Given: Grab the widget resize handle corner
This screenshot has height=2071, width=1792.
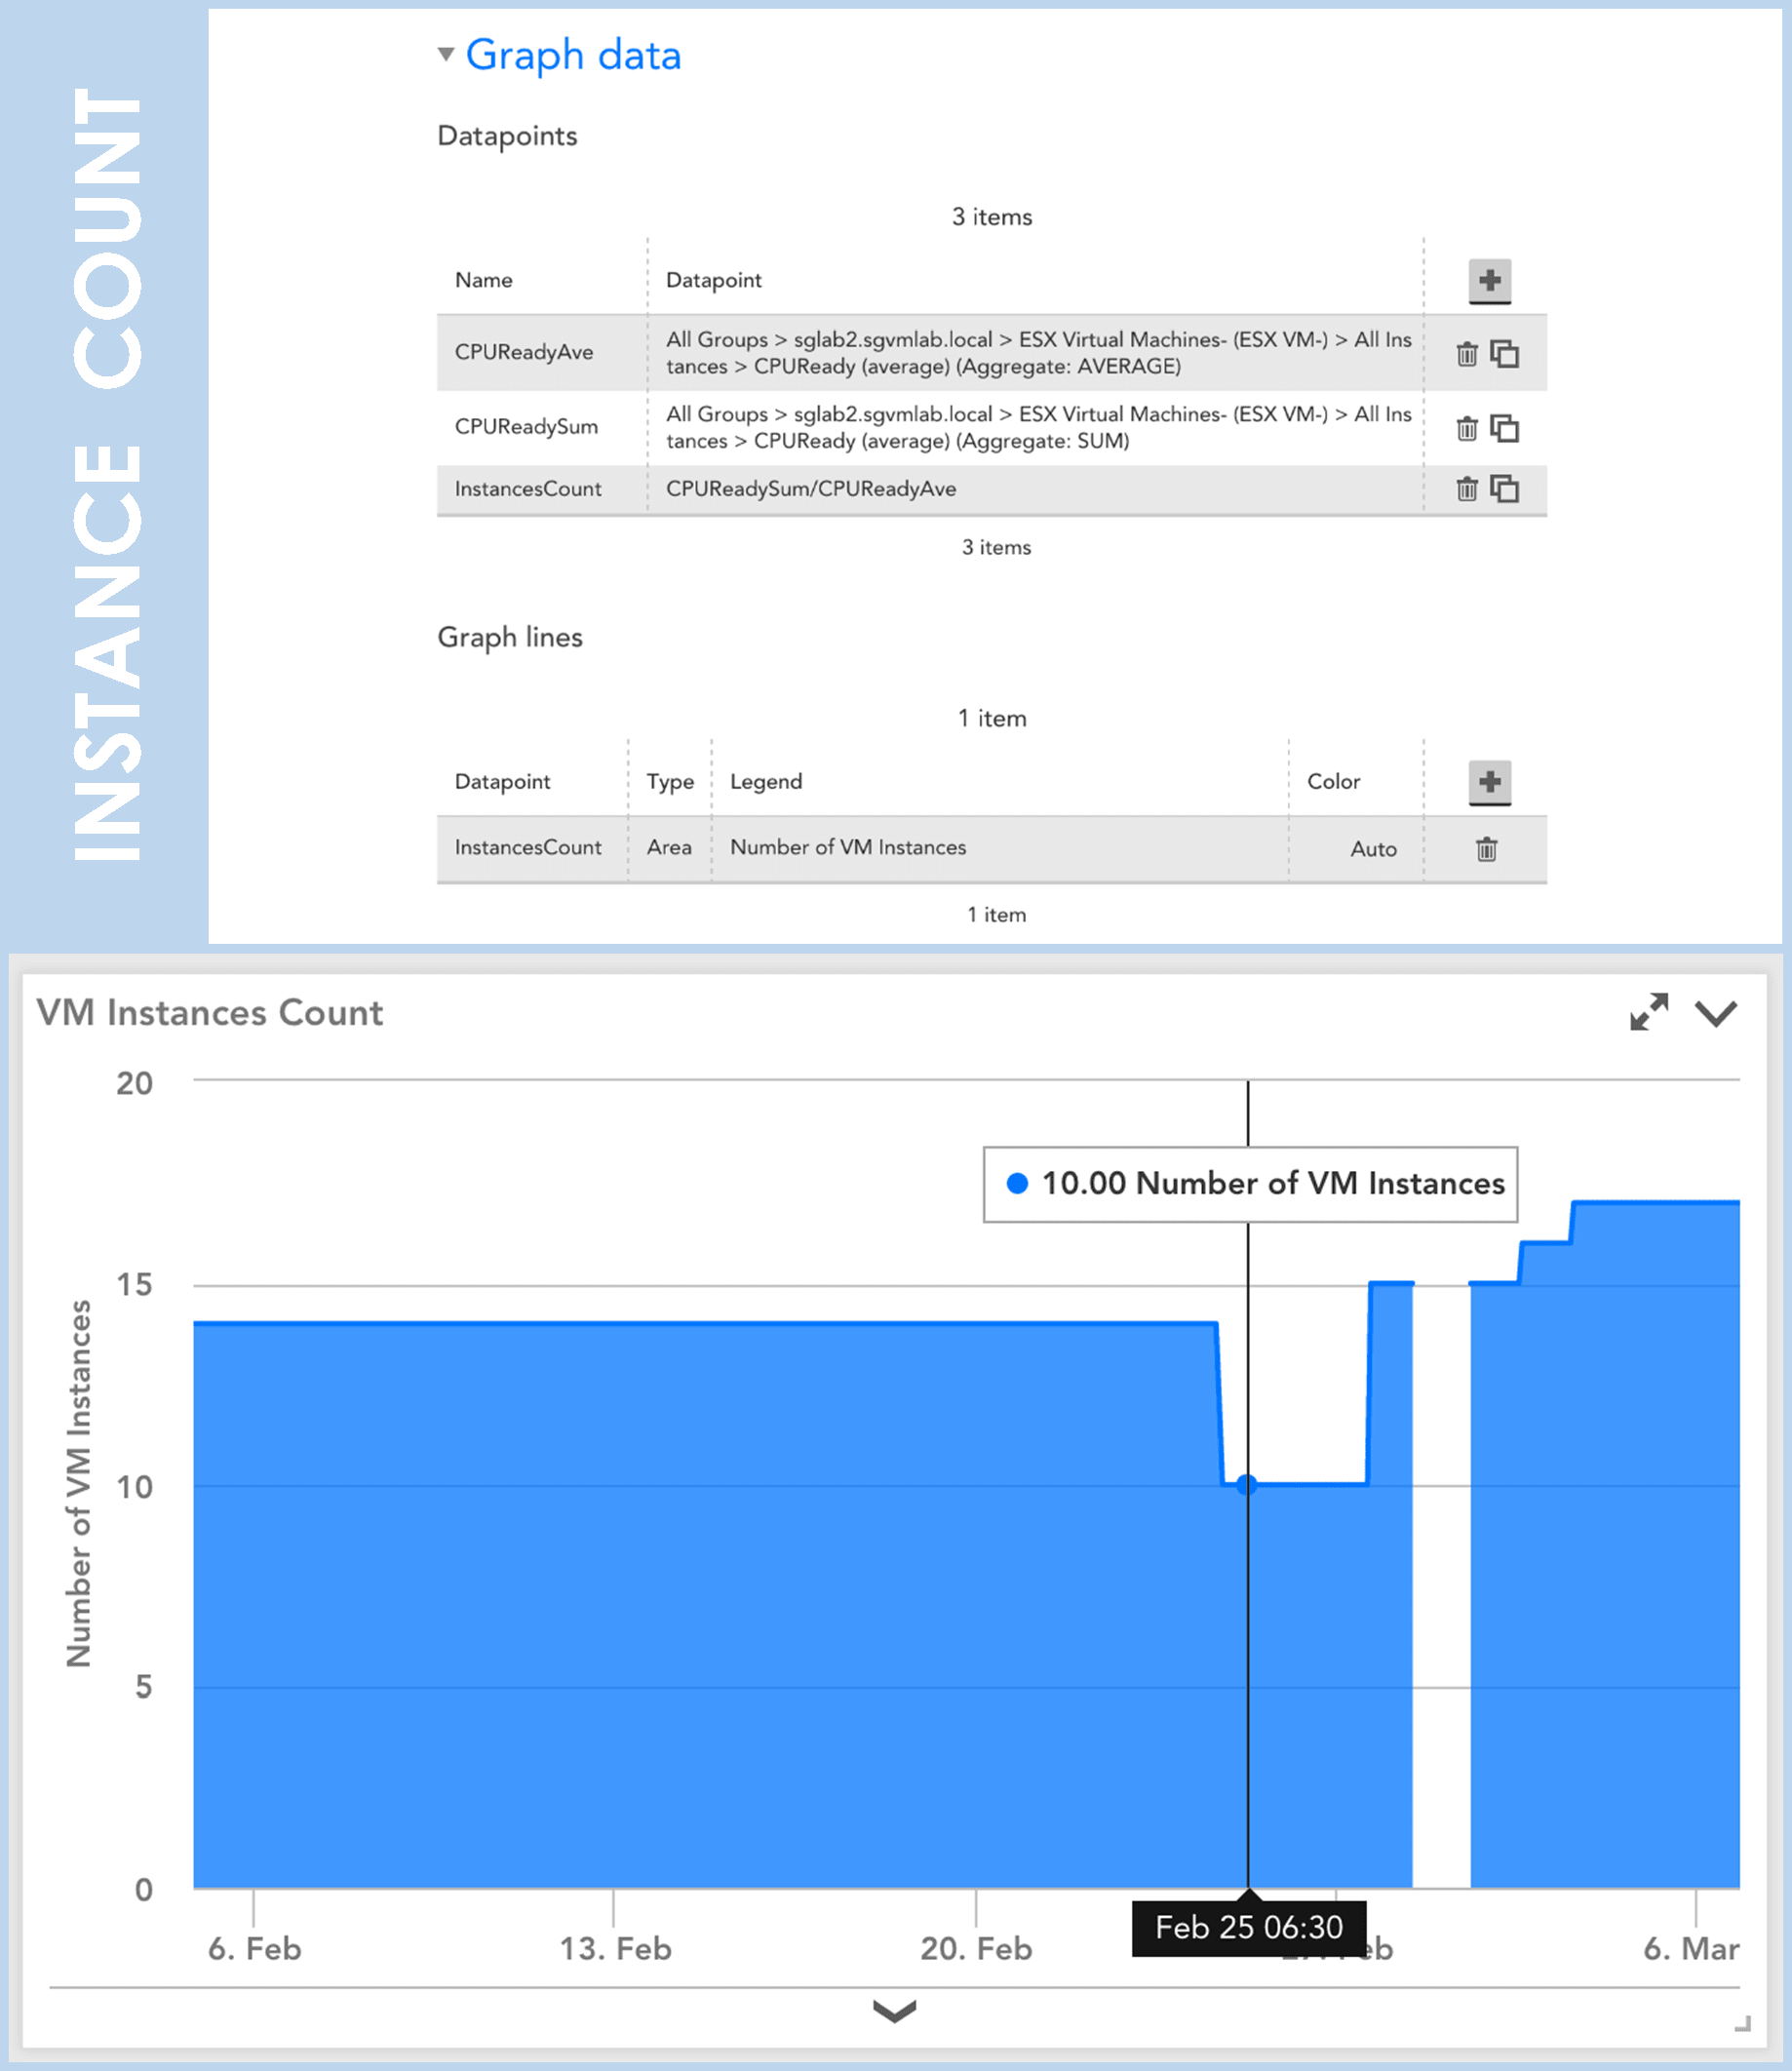Looking at the screenshot, I should point(1742,2024).
